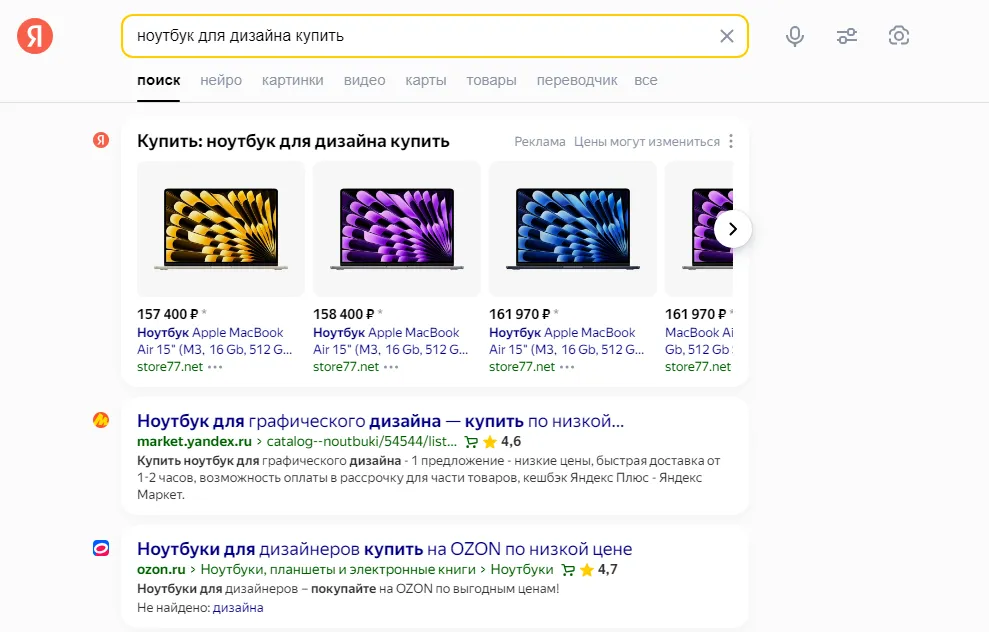Viewport: 989px width, 632px height.
Task: Open the gold MacBook Air thumbnail
Action: [221, 229]
